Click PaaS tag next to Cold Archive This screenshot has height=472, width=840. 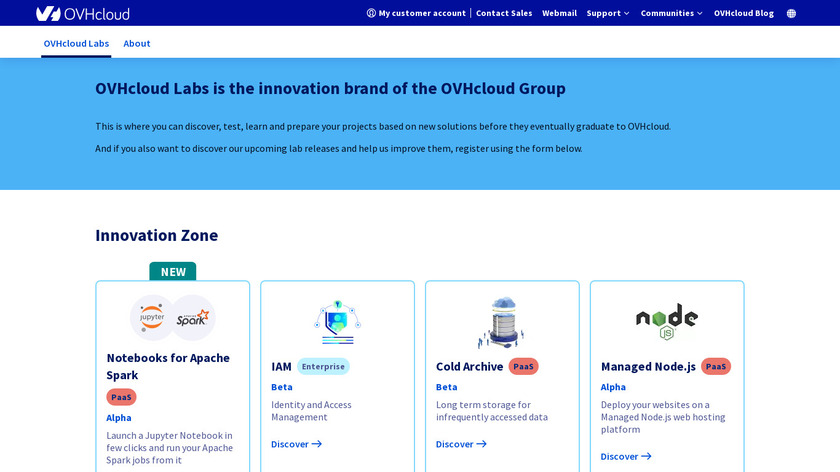(523, 366)
